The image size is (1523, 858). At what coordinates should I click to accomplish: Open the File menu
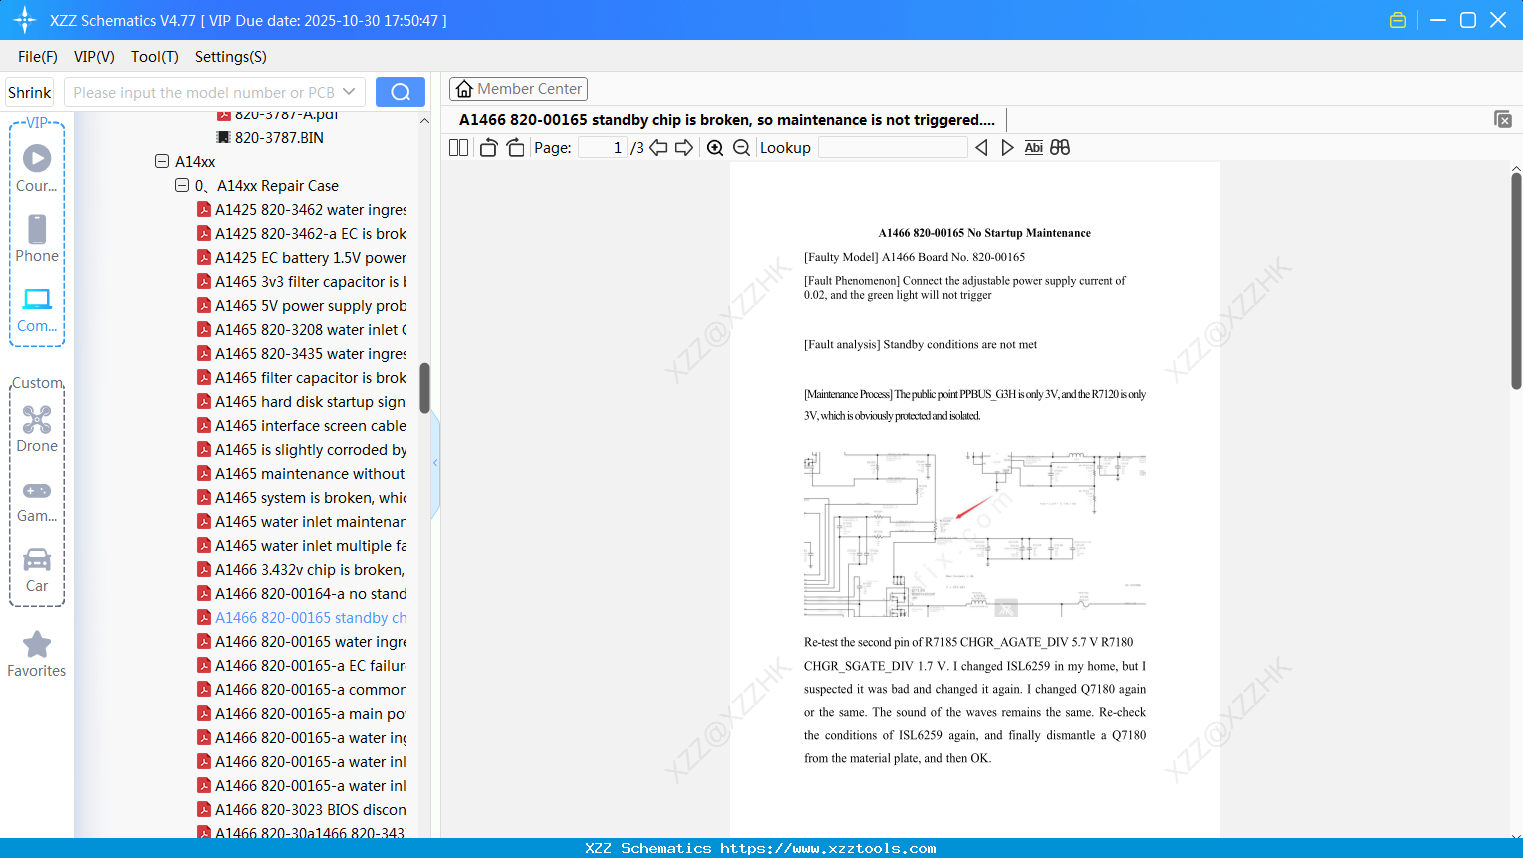38,57
